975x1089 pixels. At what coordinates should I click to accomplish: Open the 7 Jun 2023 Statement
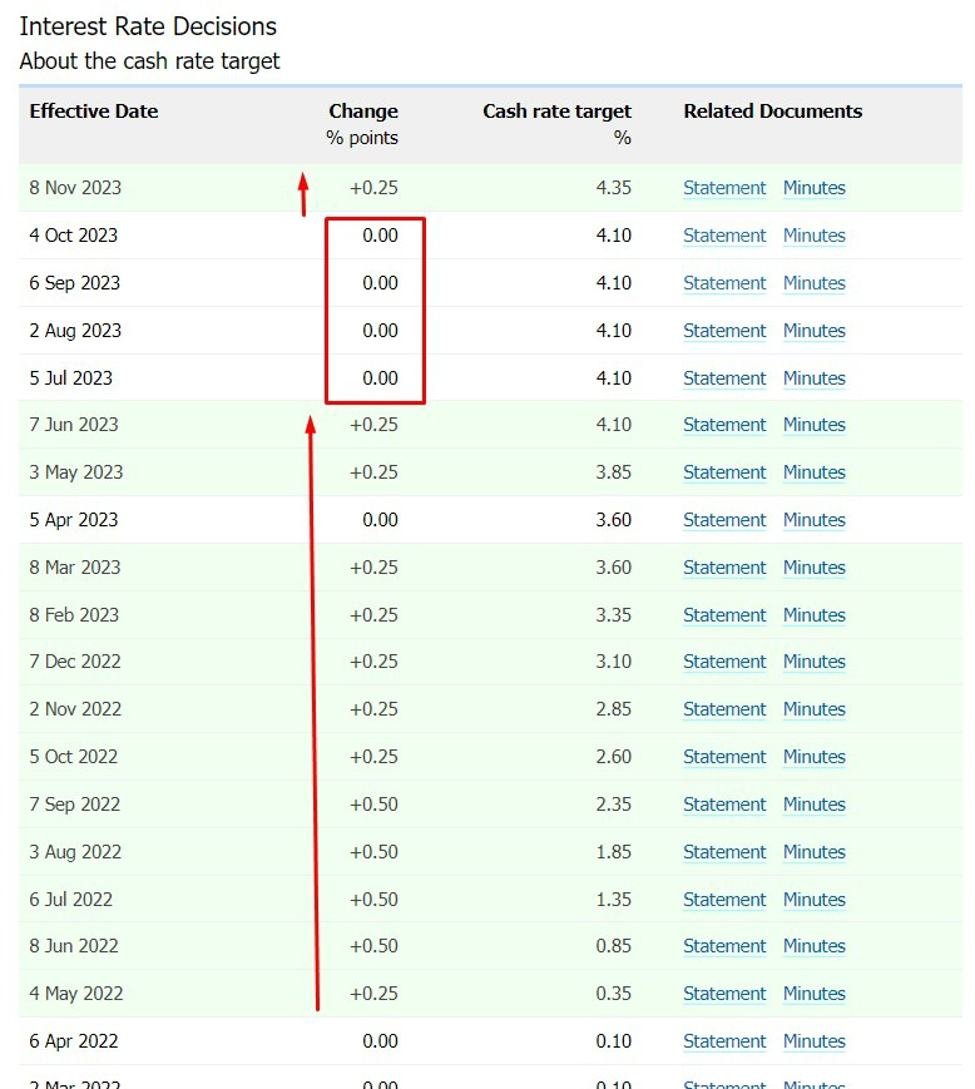(x=724, y=425)
